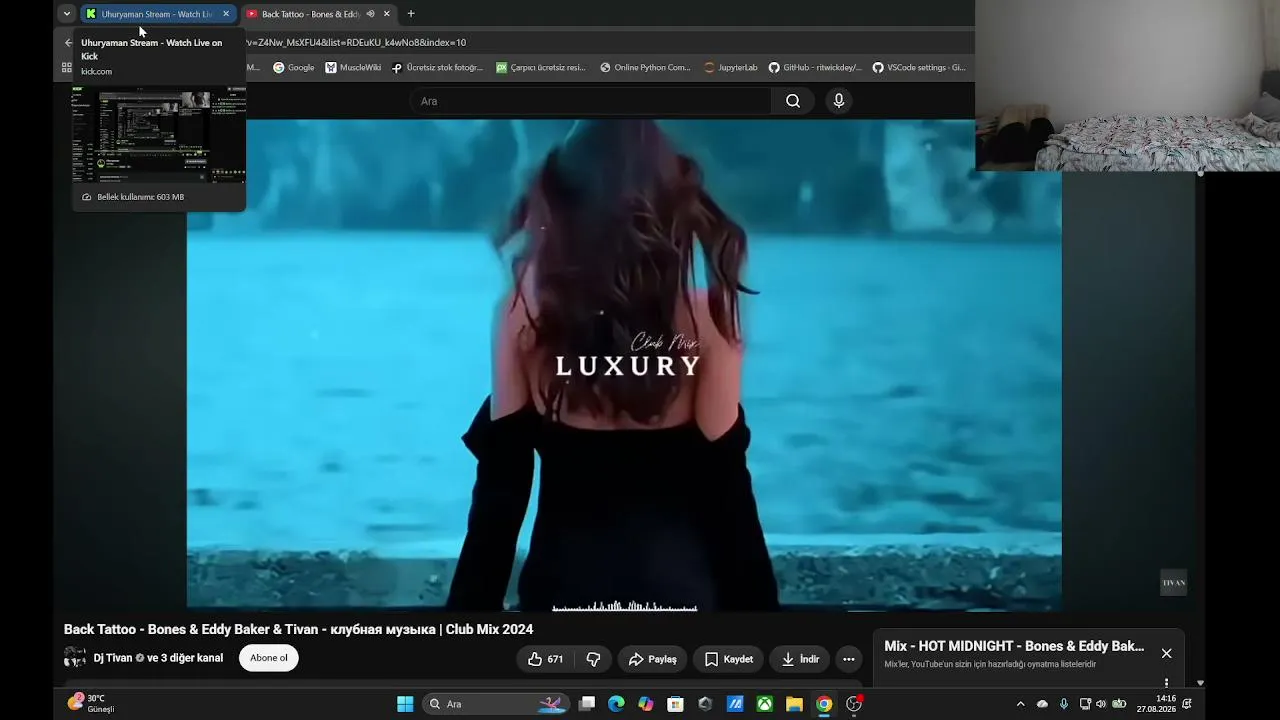Open the VSCode settings bookmark

tap(919, 68)
